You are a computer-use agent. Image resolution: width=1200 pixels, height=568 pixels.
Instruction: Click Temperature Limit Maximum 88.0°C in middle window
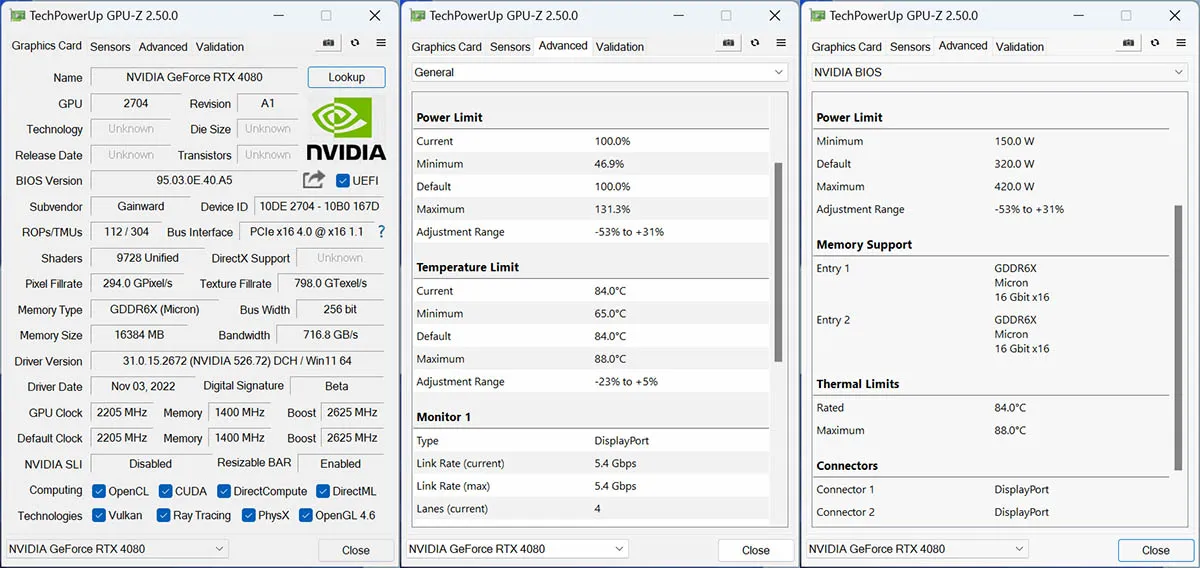610,359
